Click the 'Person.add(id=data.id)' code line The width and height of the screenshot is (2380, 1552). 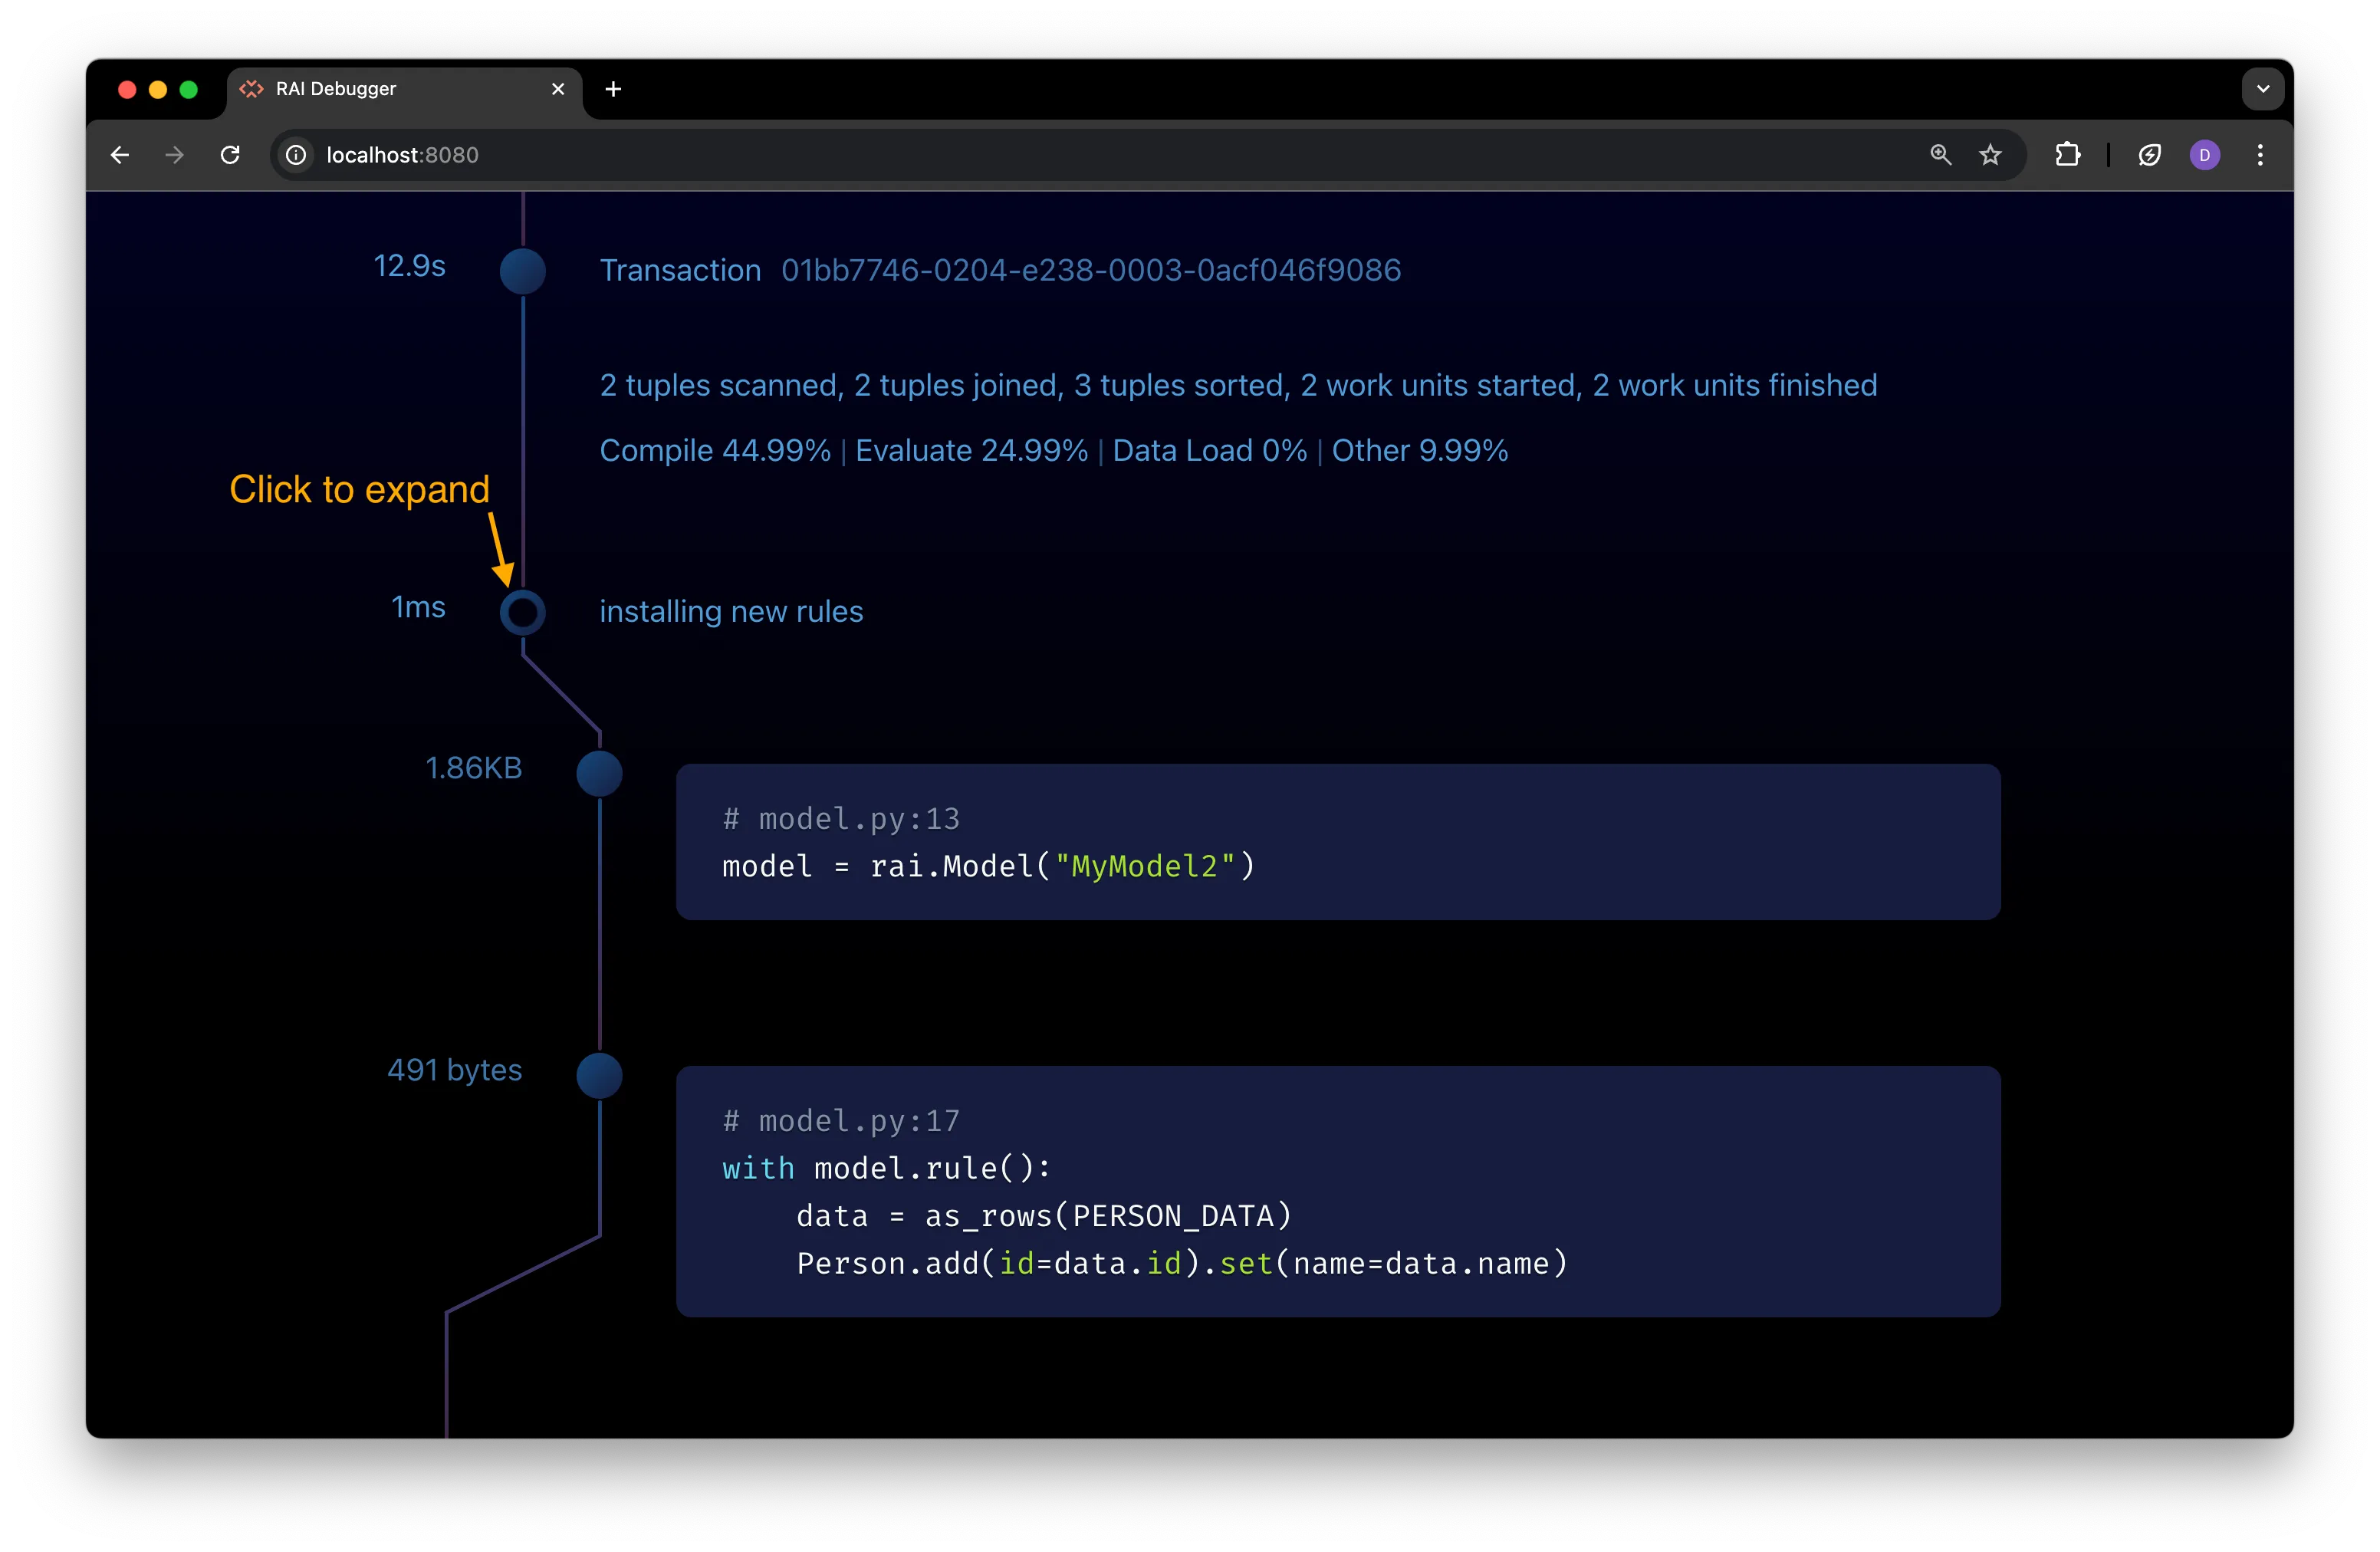coord(1182,1264)
